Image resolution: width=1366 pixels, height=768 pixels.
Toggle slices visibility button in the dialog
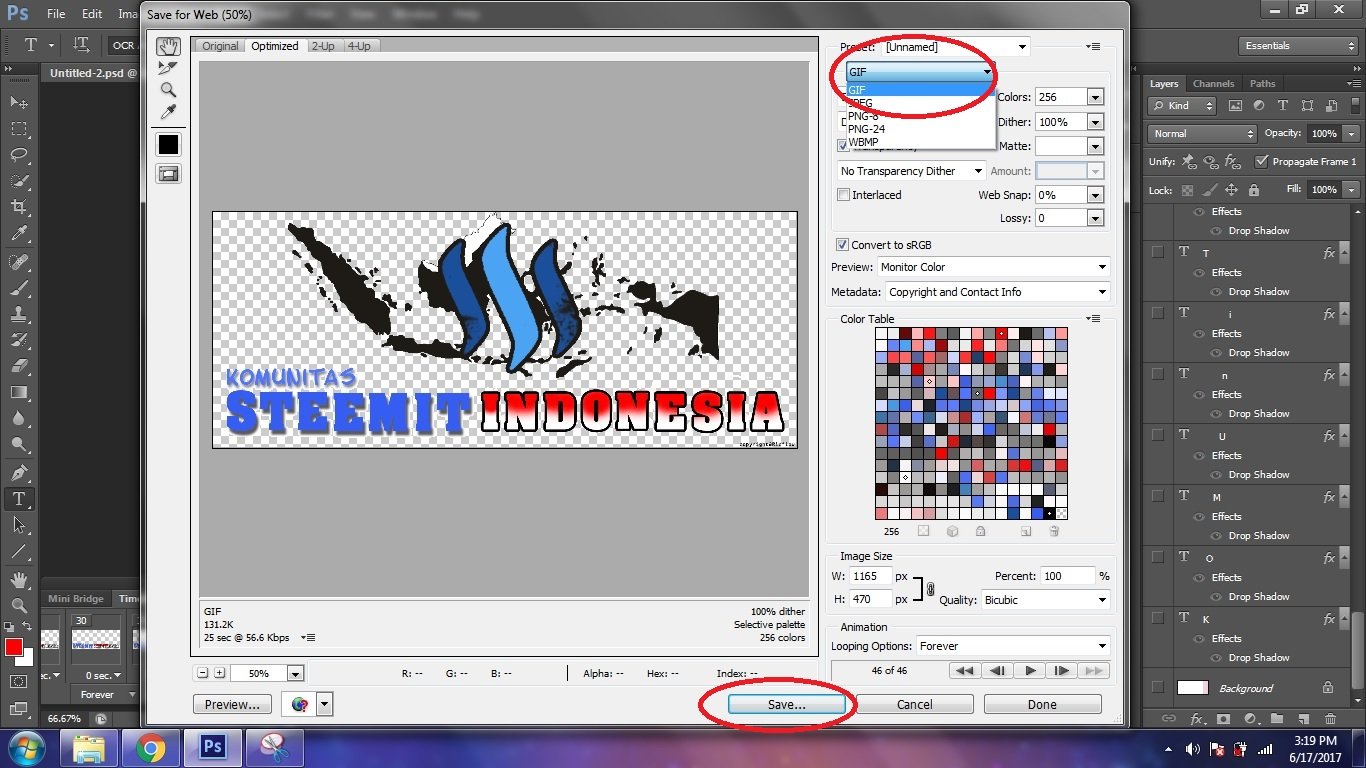[168, 174]
